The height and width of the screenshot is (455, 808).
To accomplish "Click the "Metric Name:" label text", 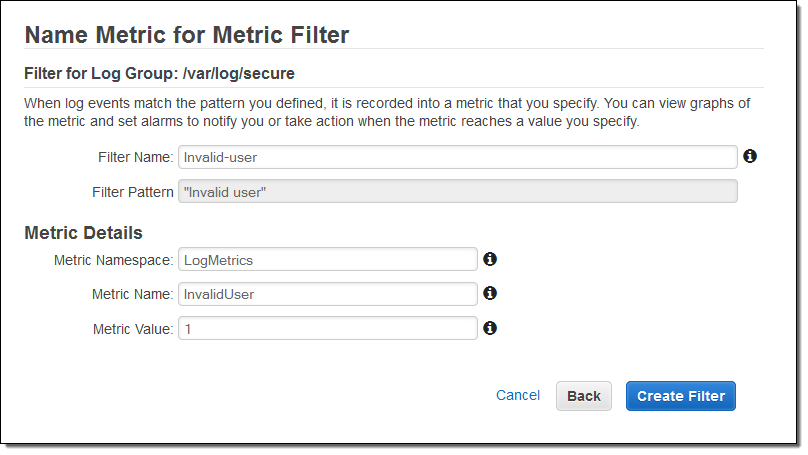I will tap(133, 294).
